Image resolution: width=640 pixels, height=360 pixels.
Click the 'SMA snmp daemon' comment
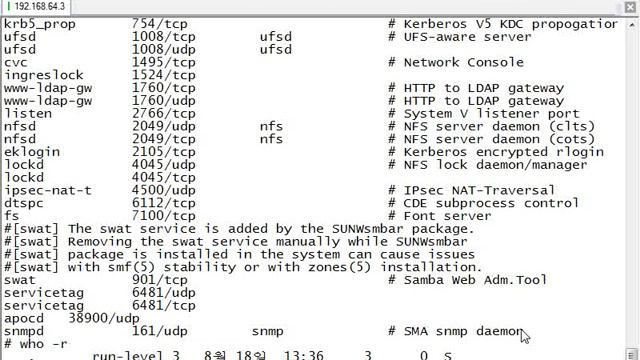coord(463,331)
